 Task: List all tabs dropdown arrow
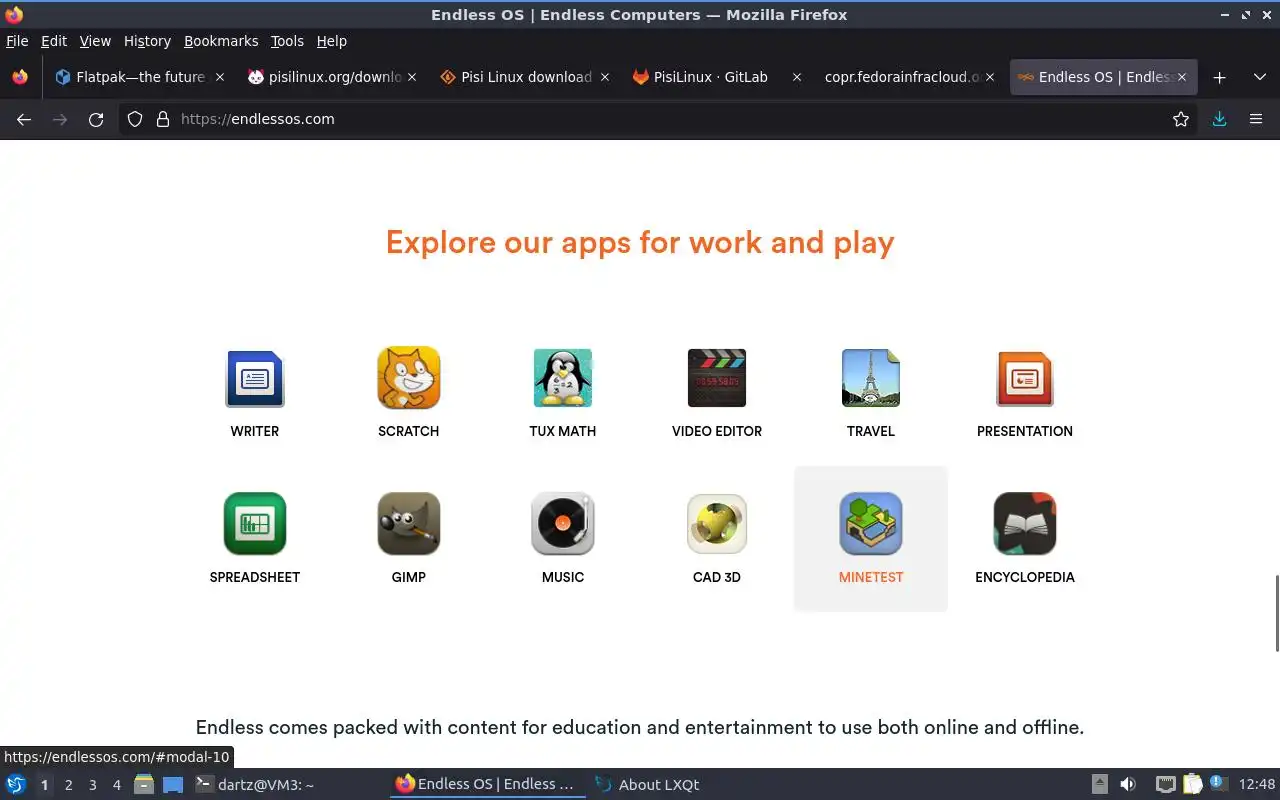(x=1259, y=77)
